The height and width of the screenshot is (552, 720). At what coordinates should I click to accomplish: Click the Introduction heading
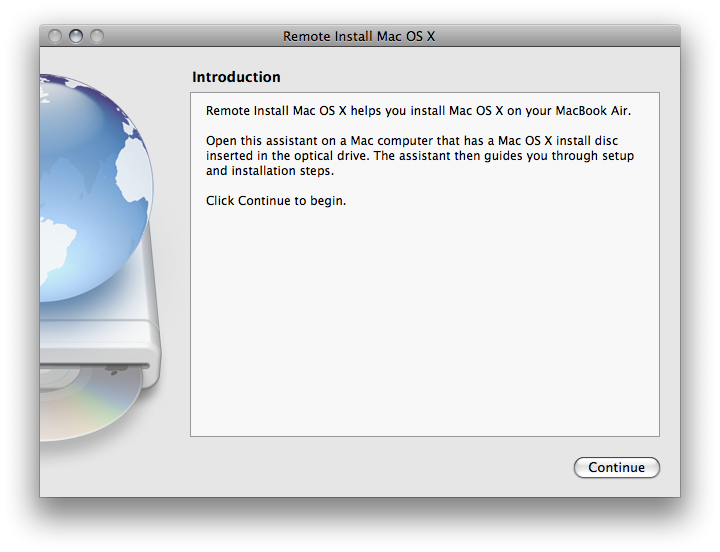tap(236, 77)
